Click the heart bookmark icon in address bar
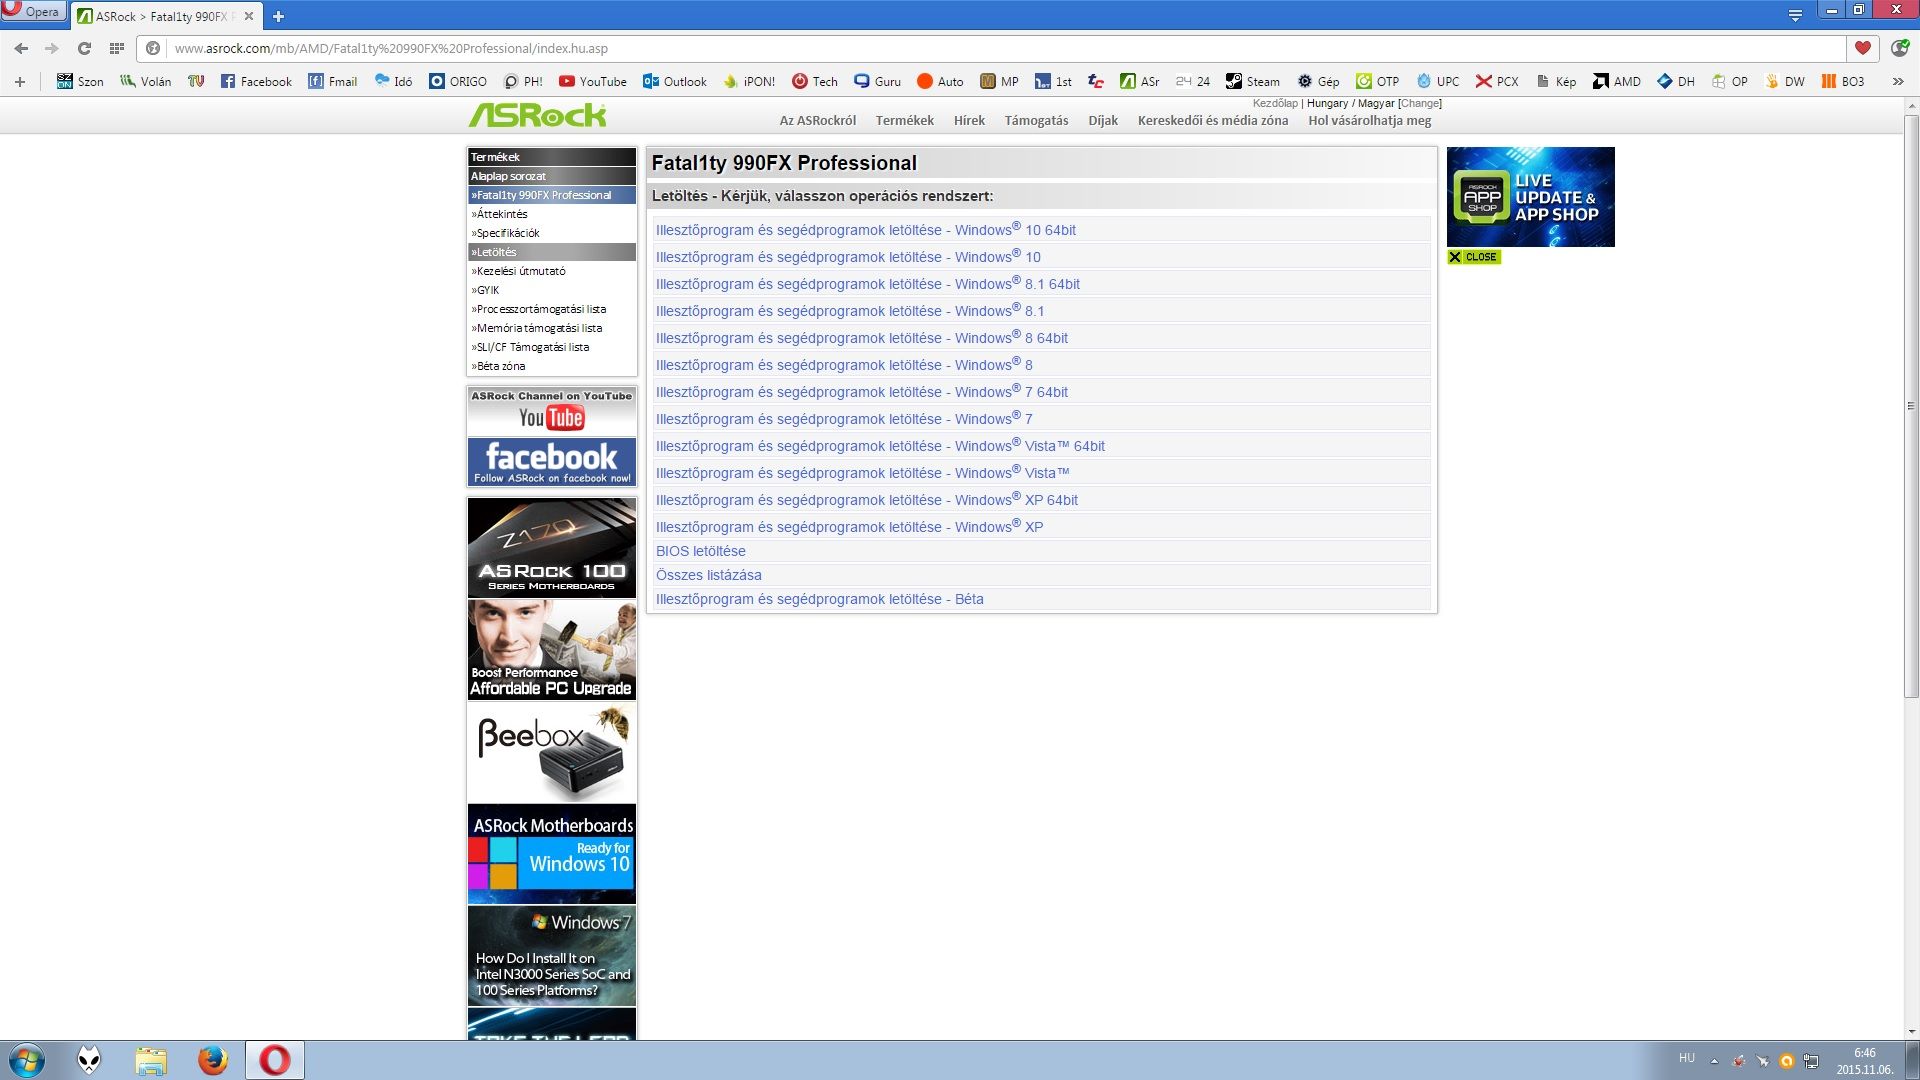 (1862, 48)
